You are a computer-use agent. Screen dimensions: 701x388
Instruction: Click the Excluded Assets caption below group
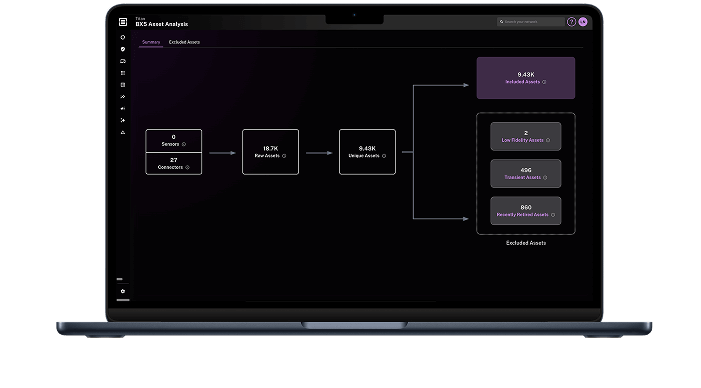[526, 243]
